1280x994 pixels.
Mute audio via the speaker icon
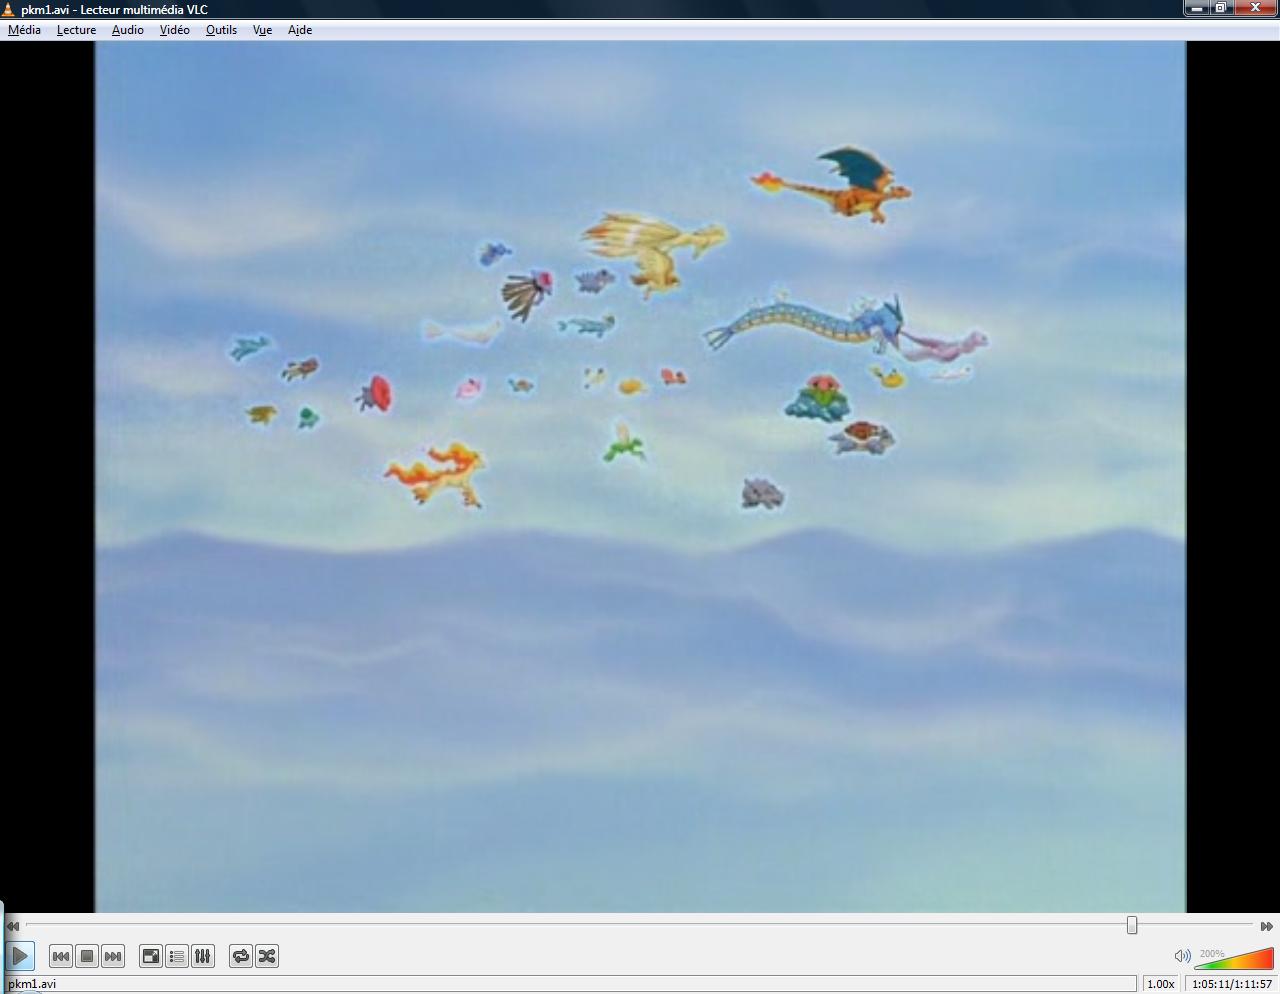(x=1182, y=956)
